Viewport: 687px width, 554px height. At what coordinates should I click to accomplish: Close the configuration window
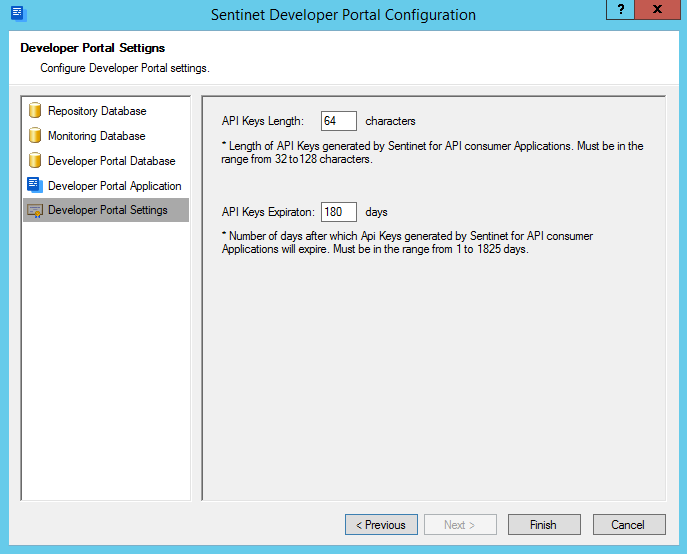coord(657,9)
